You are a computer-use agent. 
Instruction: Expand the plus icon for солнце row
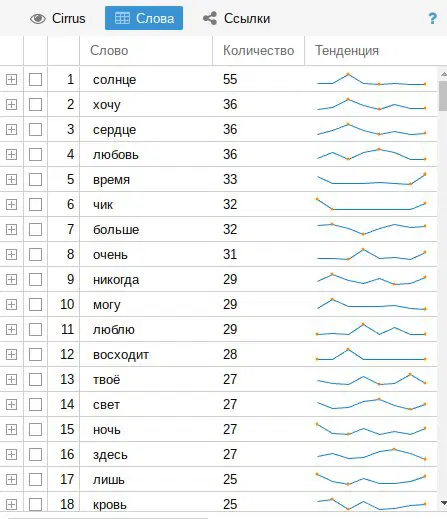coord(11,80)
